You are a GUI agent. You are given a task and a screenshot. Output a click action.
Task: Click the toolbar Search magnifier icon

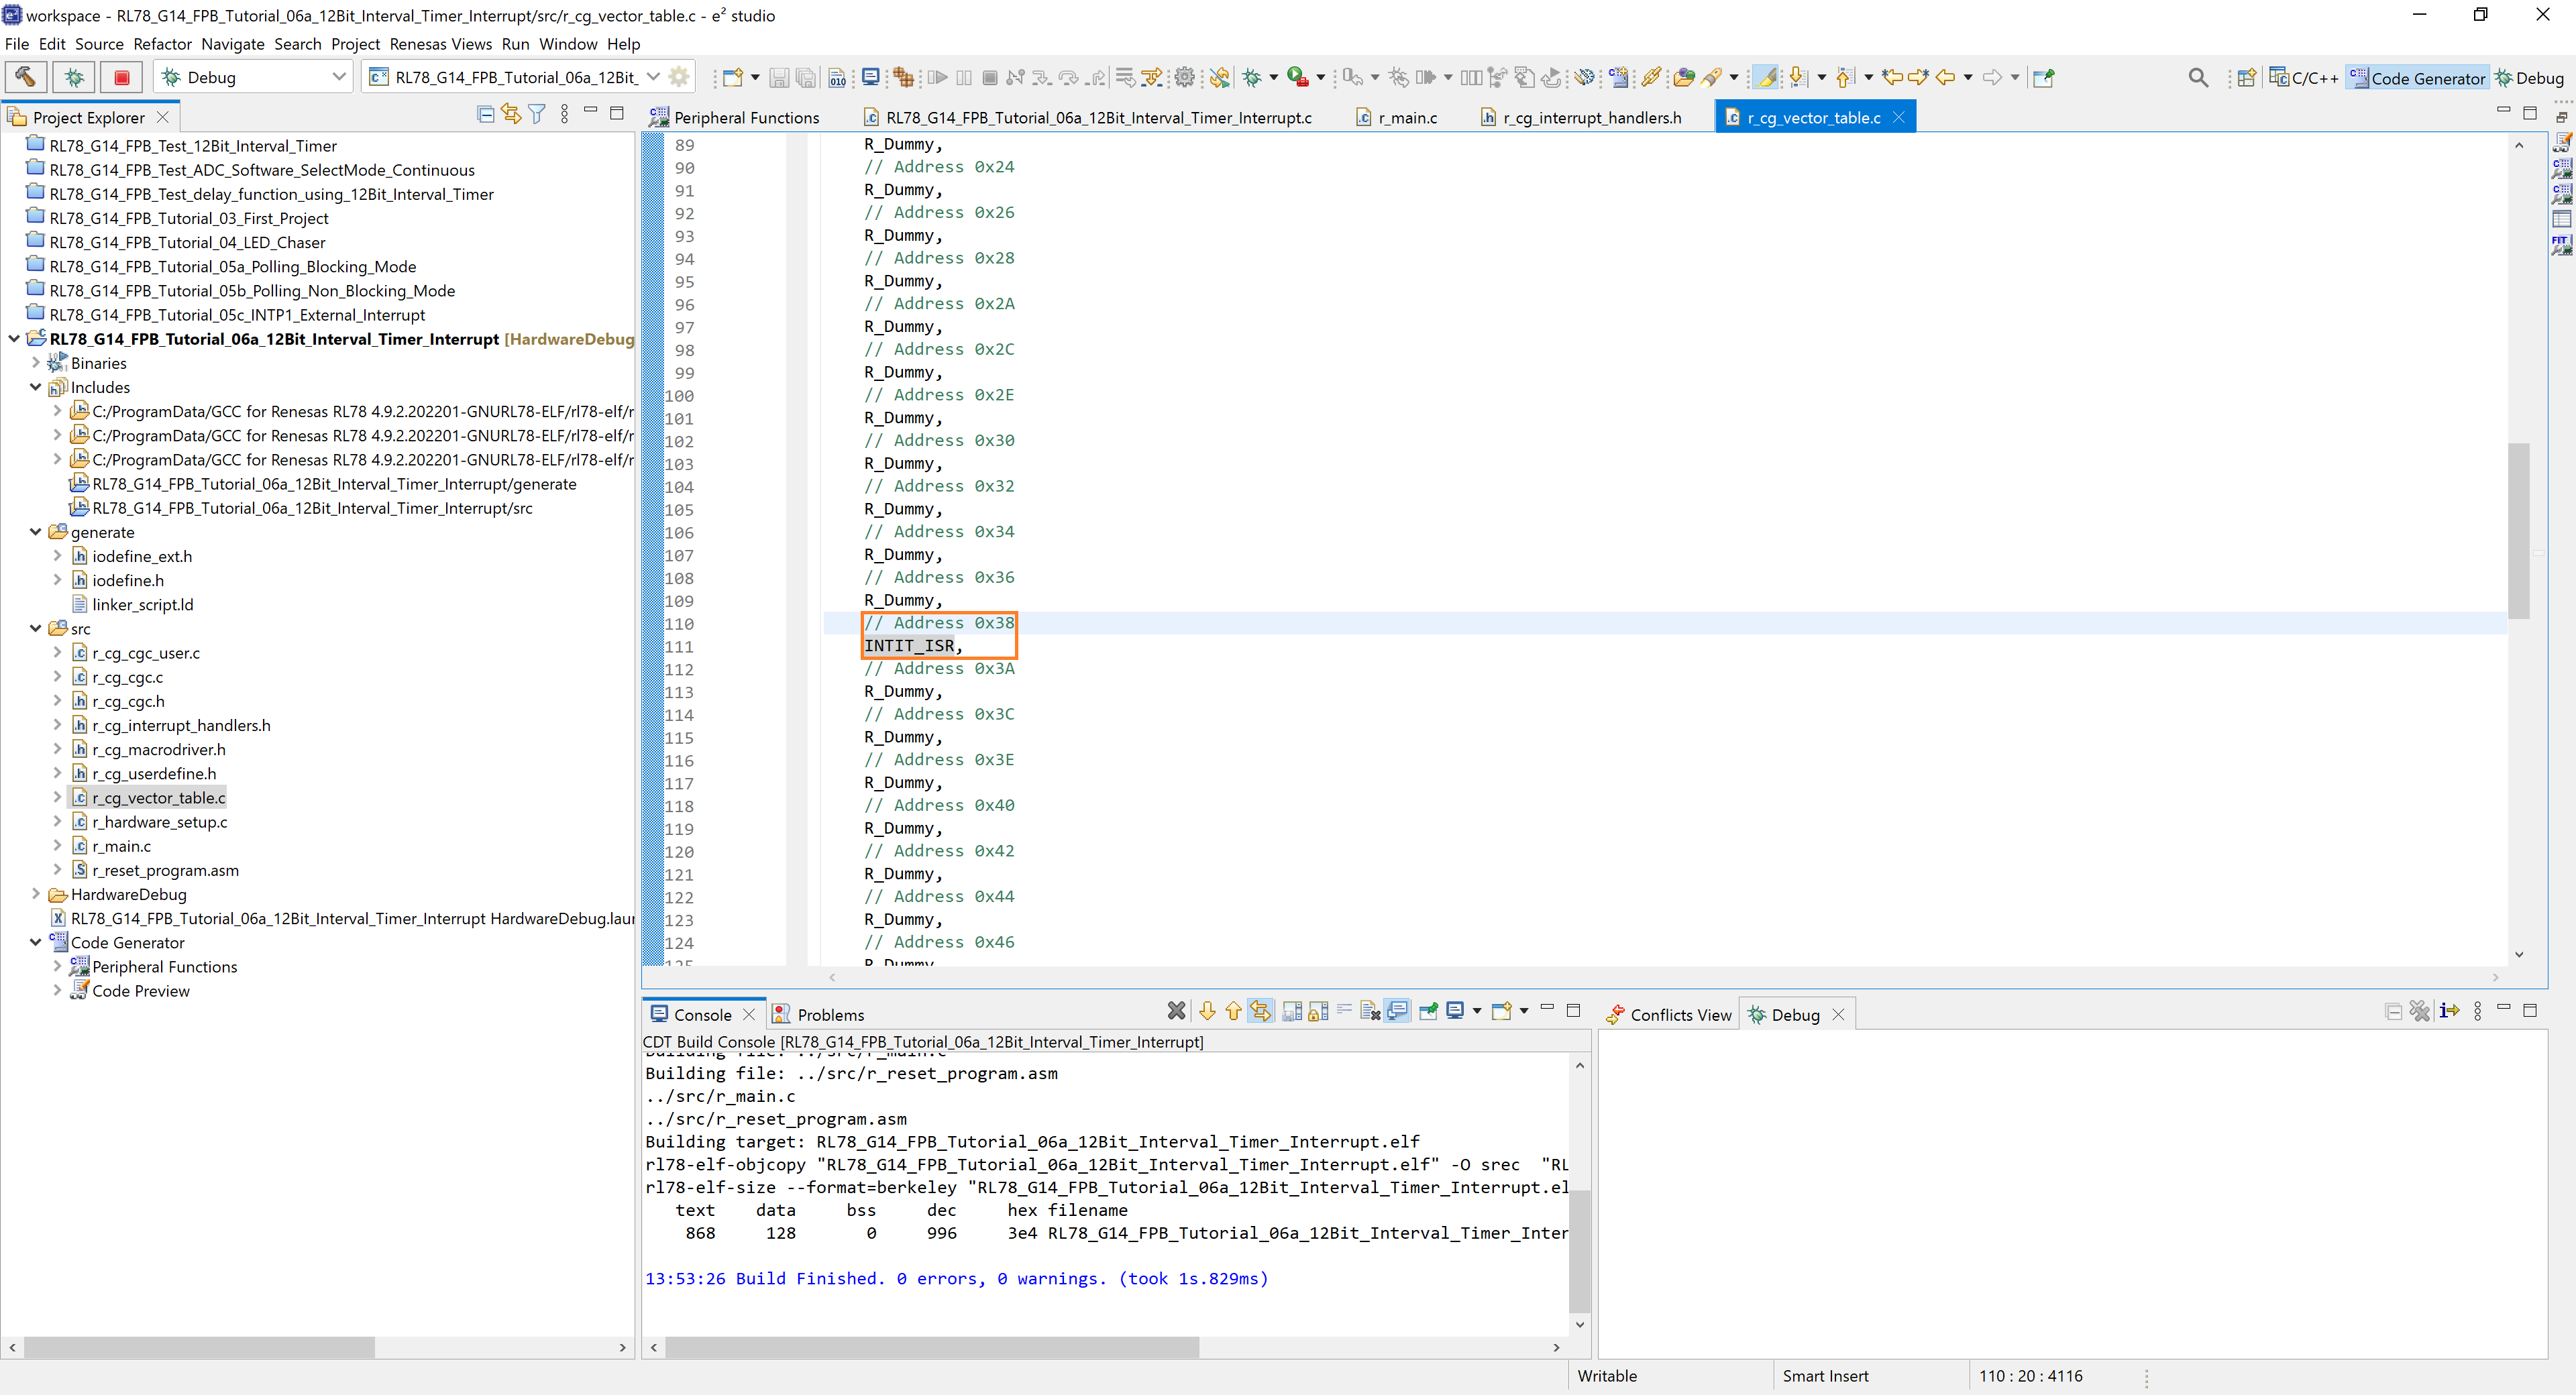[x=2197, y=77]
